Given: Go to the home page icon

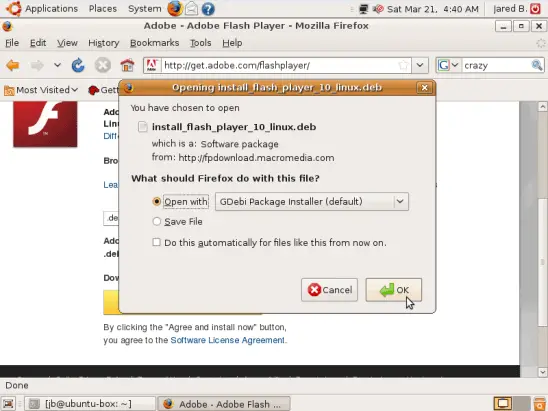Looking at the screenshot, I should pyautogui.click(x=127, y=65).
